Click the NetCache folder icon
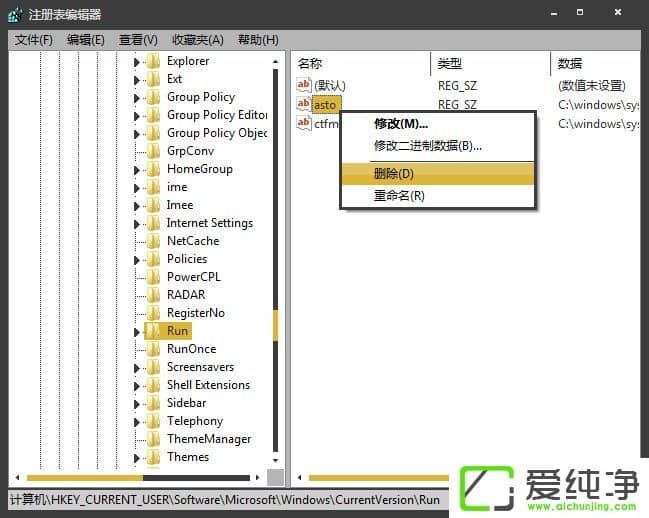Viewport: 649px width, 518px height. pos(154,241)
